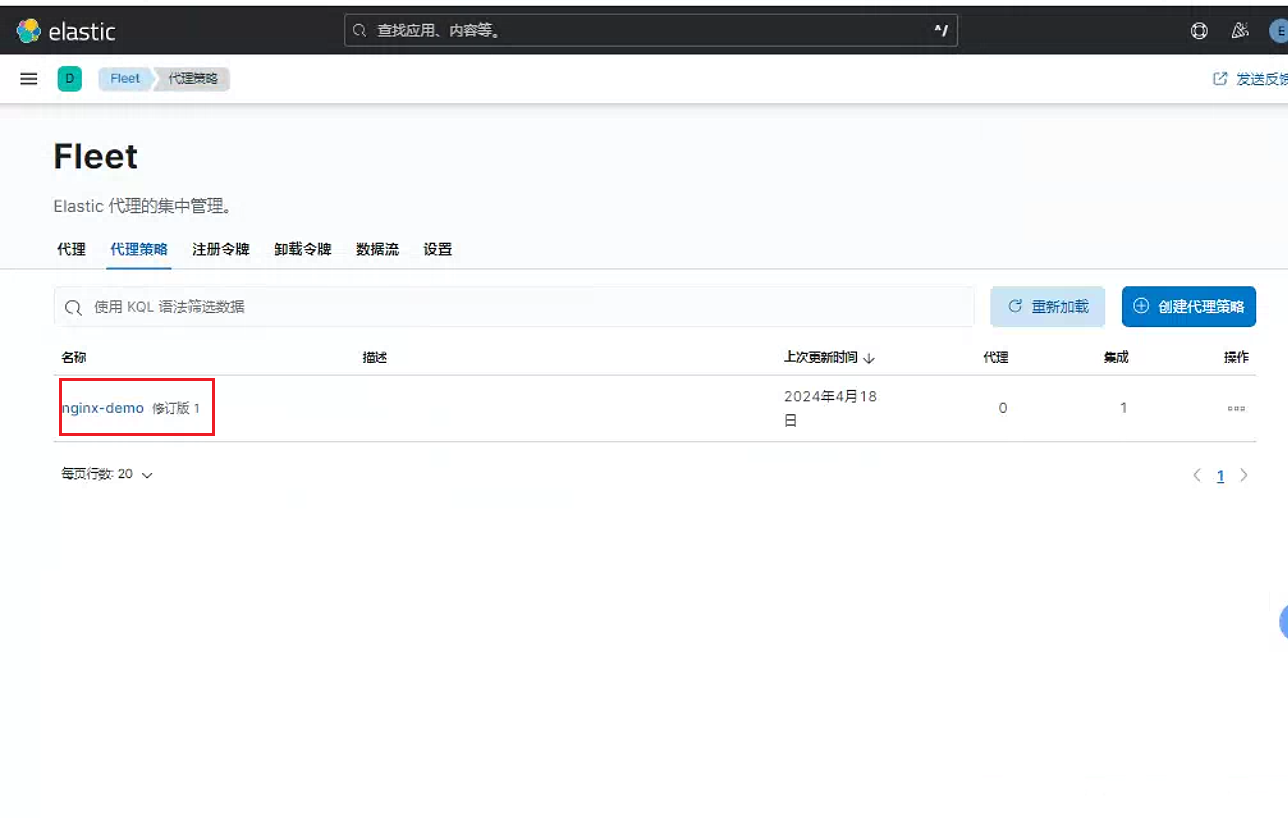1288x818 pixels.
Task: Open actions menu for nginx-demo row
Action: [x=1236, y=408]
